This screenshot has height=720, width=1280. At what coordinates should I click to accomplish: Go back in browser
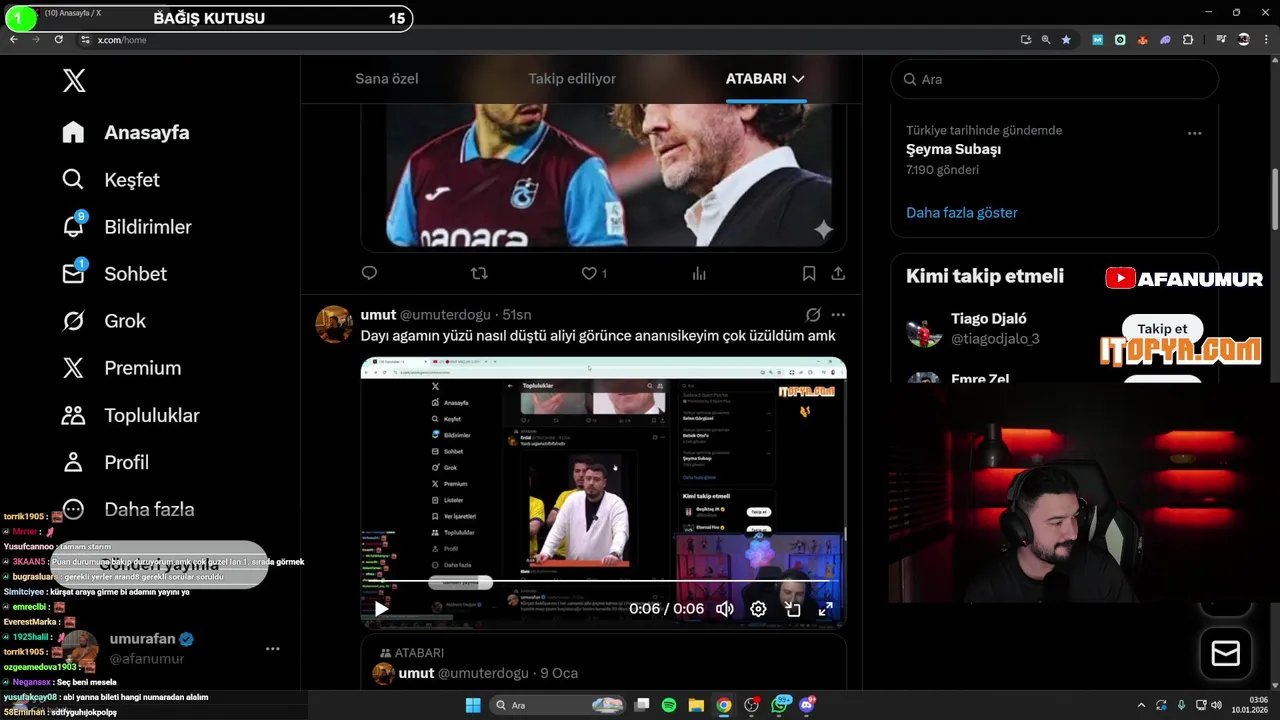click(14, 39)
